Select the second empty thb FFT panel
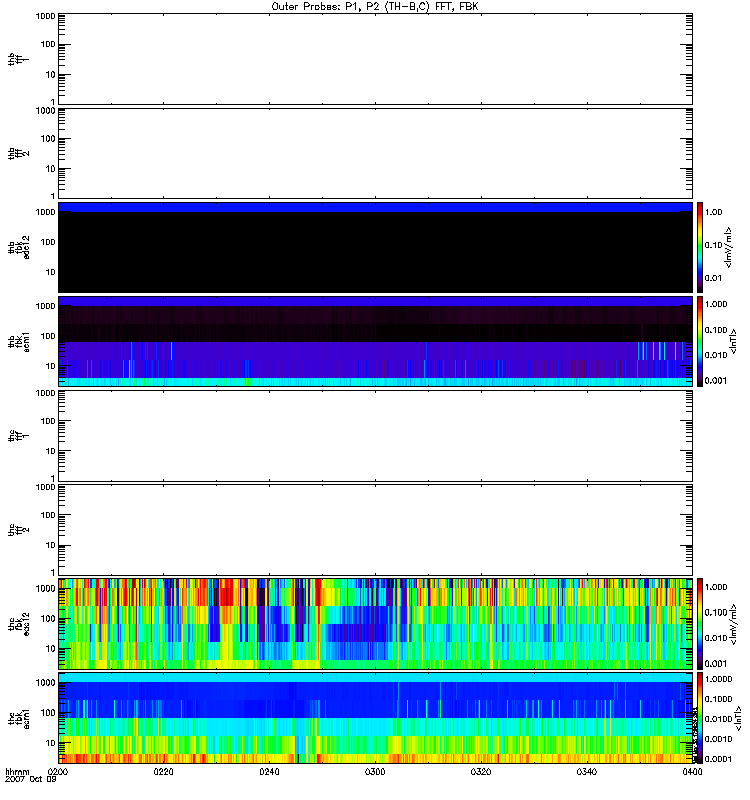 (x=375, y=152)
